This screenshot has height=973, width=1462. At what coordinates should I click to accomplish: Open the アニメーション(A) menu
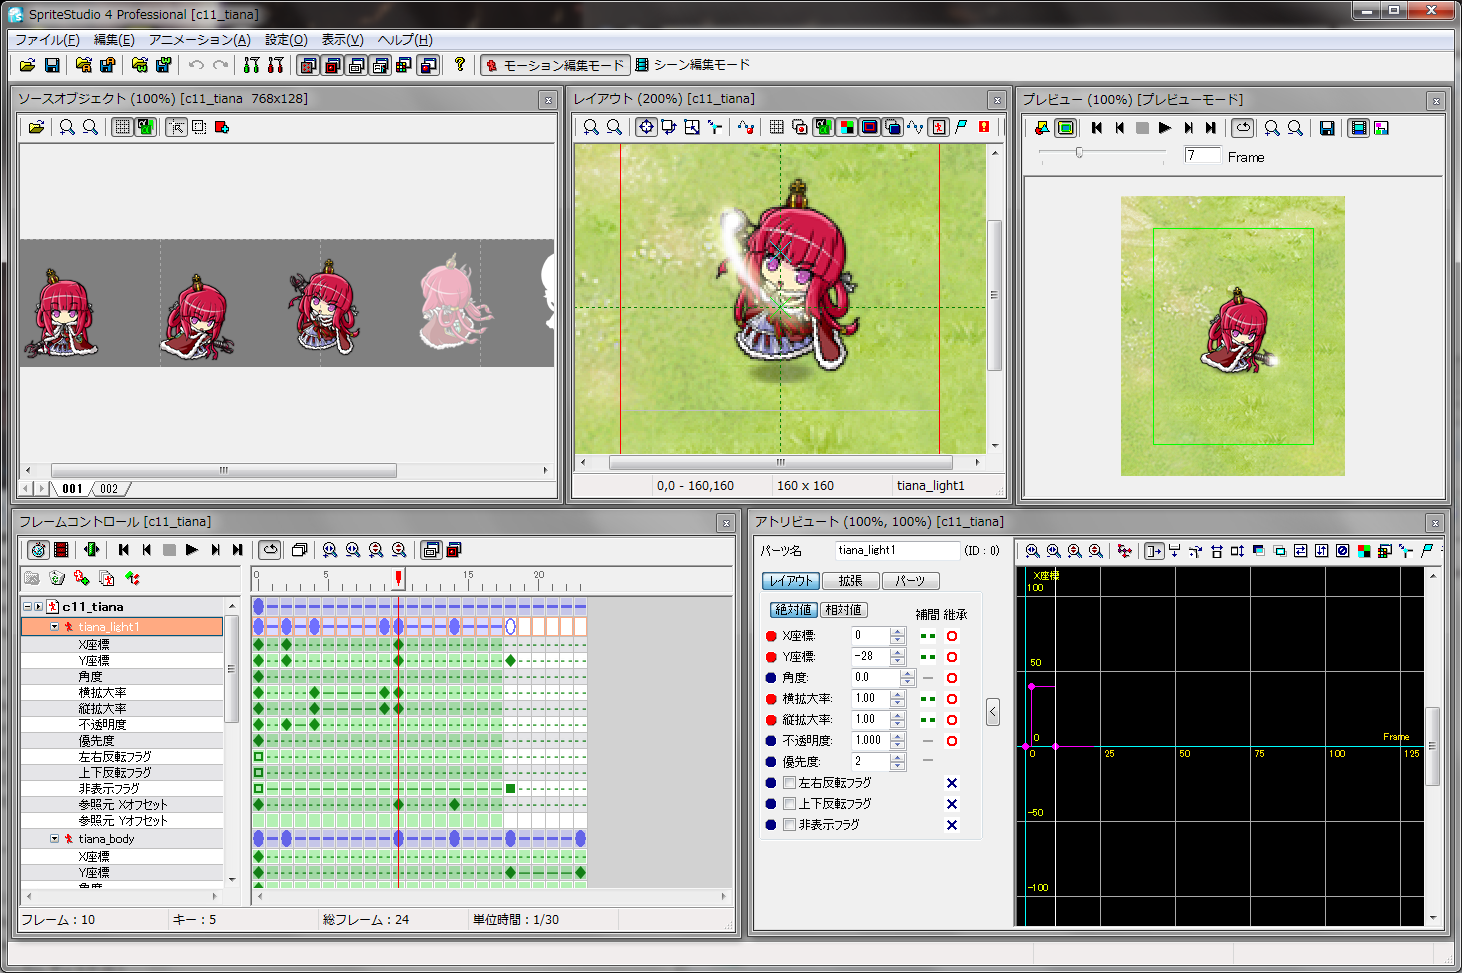199,40
